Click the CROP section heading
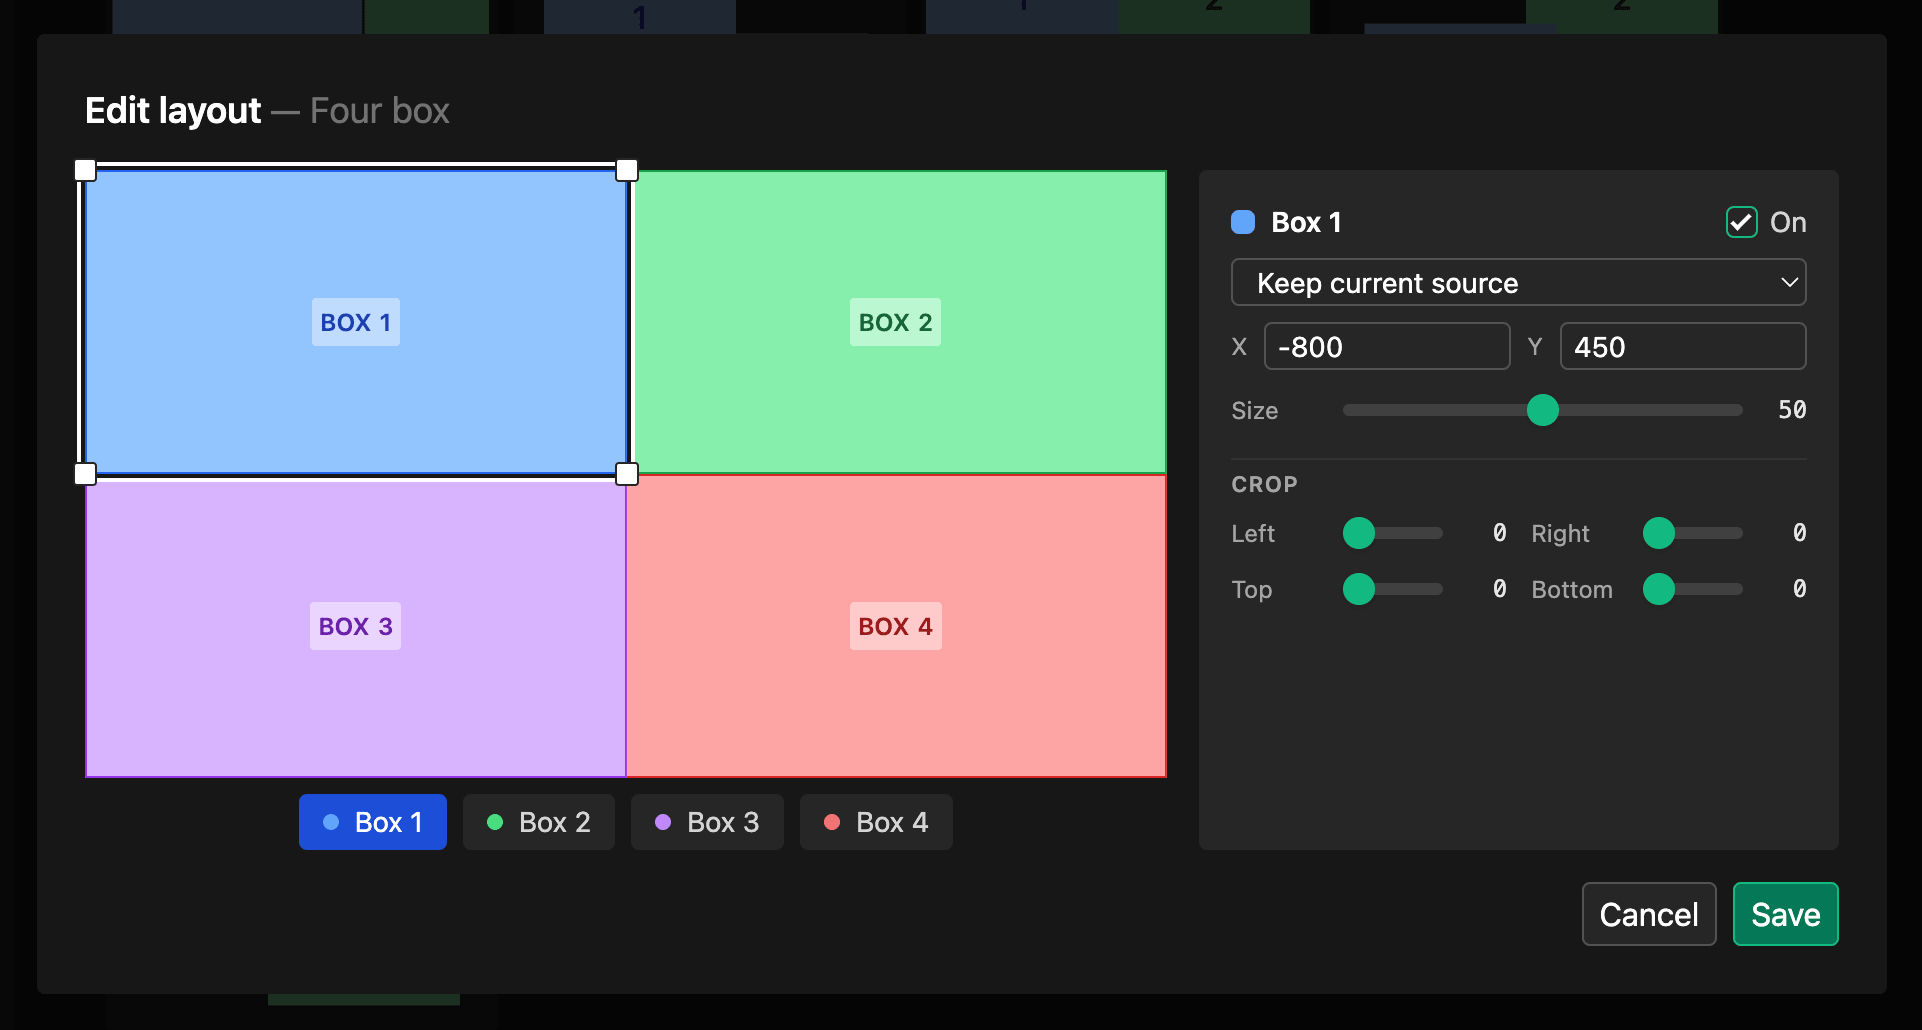Image resolution: width=1922 pixels, height=1030 pixels. coord(1264,484)
